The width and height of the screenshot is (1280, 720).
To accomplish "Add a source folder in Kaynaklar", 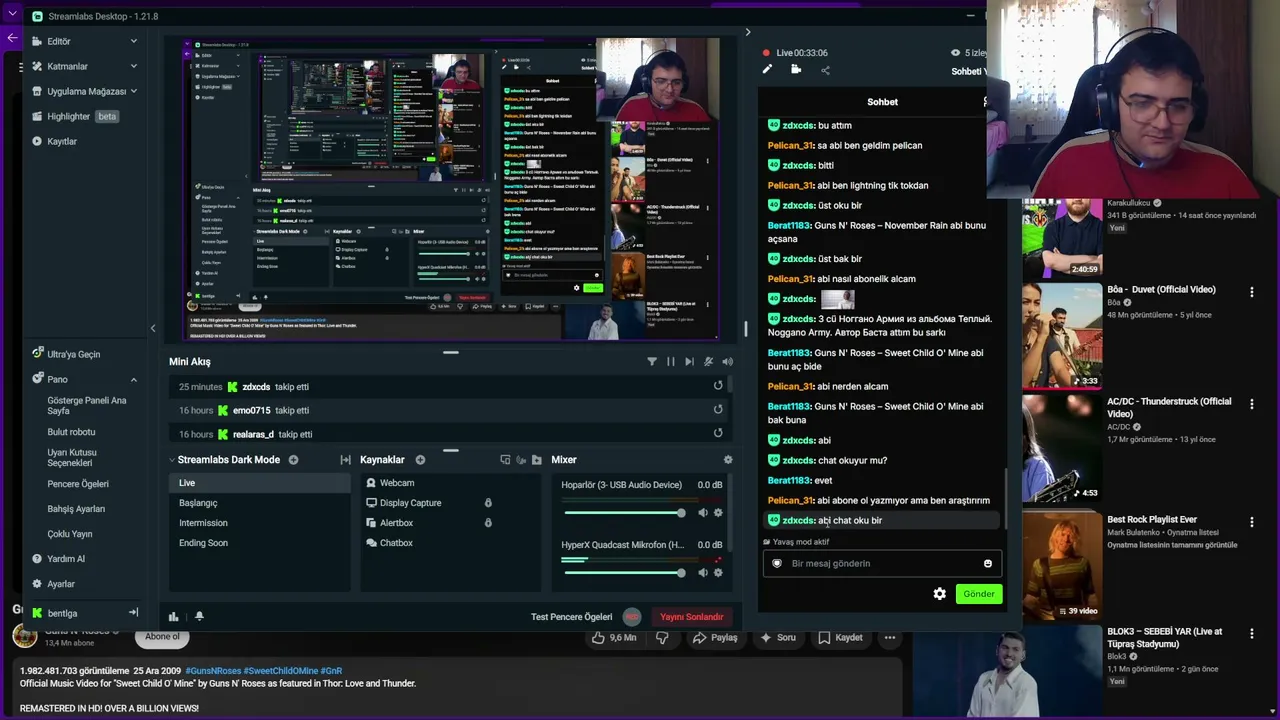I will click(x=537, y=460).
